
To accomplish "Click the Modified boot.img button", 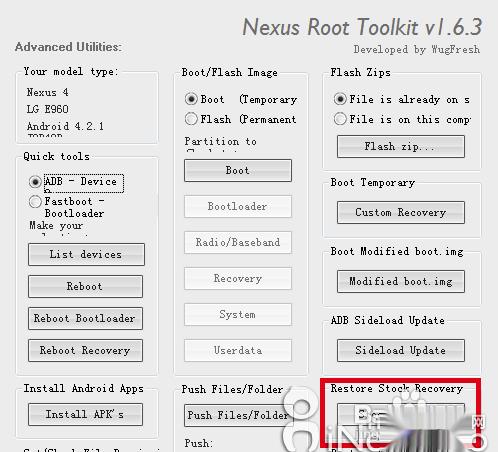I will 401,282.
